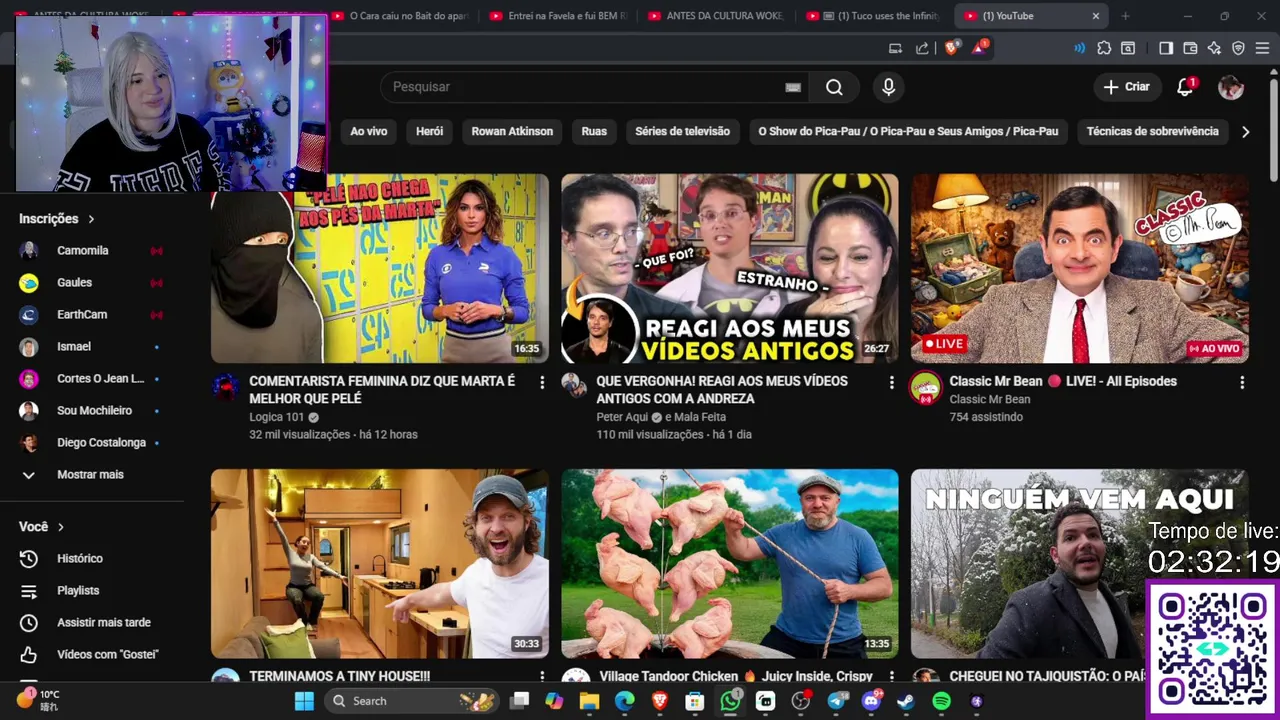Open the Histórico clock icon in sidebar
1280x720 pixels.
pos(29,559)
